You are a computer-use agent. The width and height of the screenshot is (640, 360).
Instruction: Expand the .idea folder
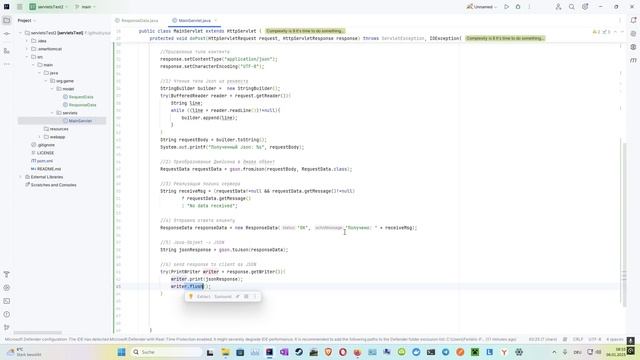pos(27,41)
